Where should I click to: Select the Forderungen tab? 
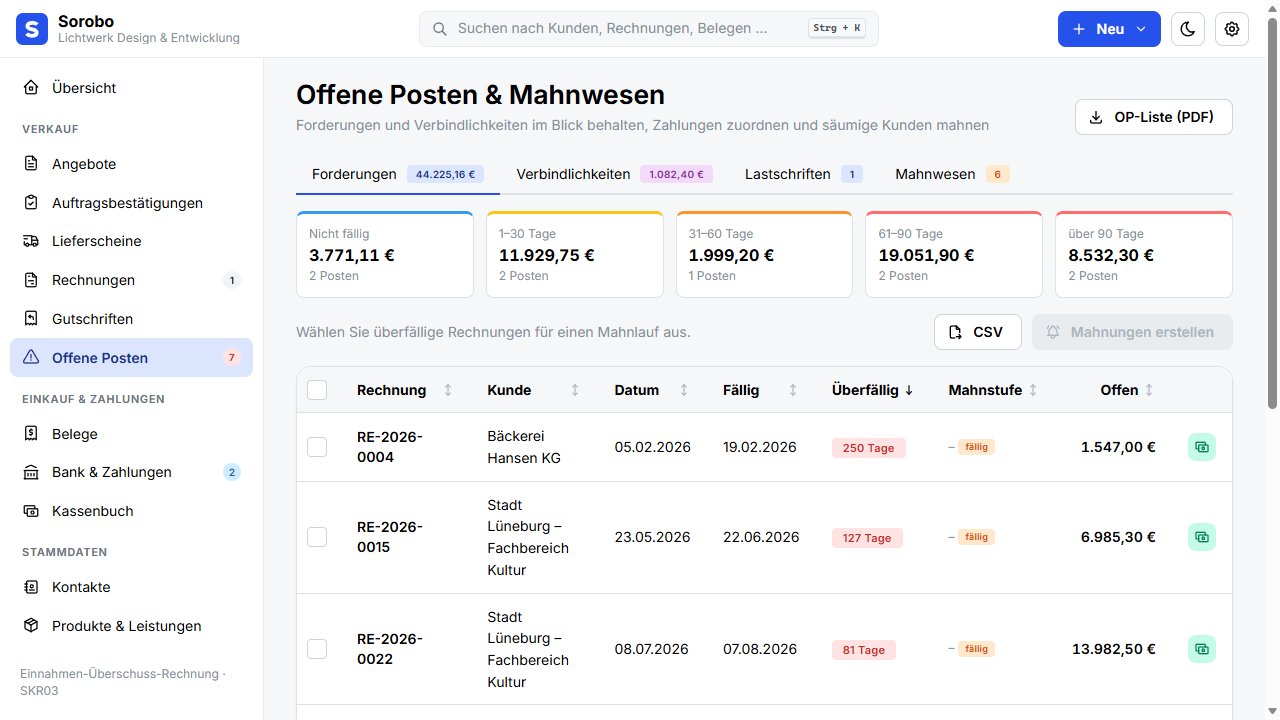(398, 174)
